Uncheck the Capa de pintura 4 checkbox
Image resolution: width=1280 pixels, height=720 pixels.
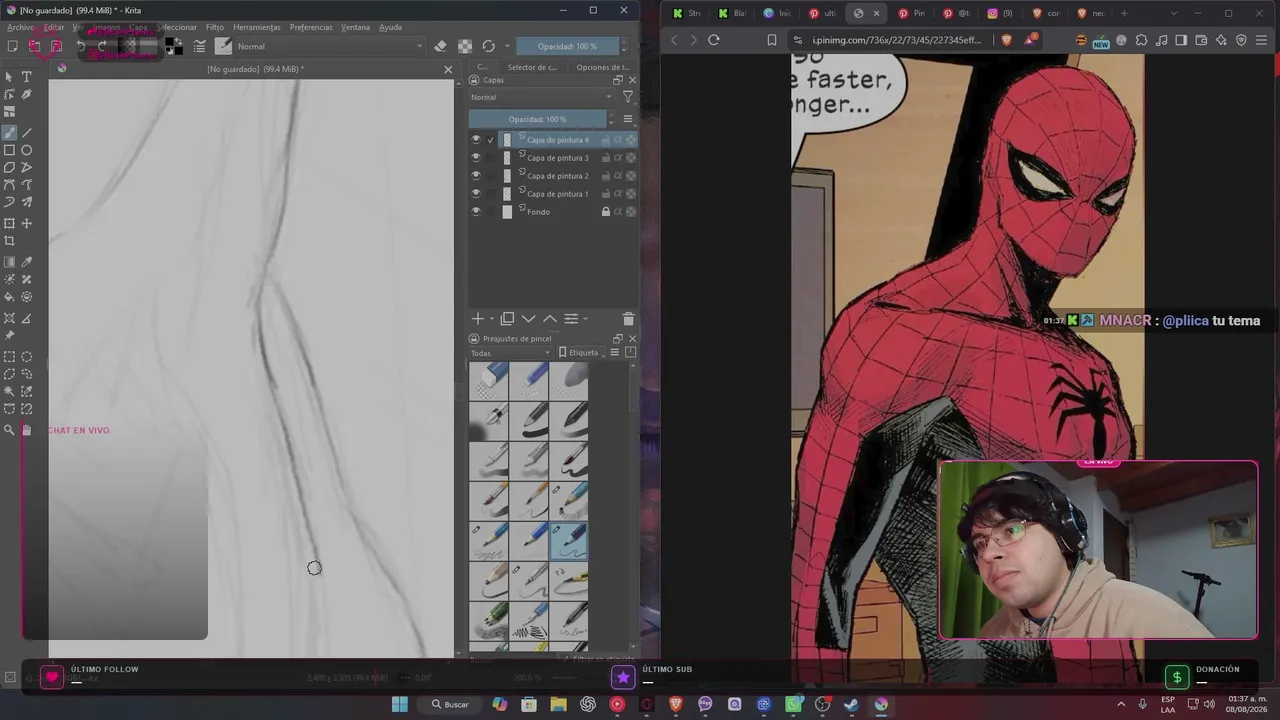[491, 140]
